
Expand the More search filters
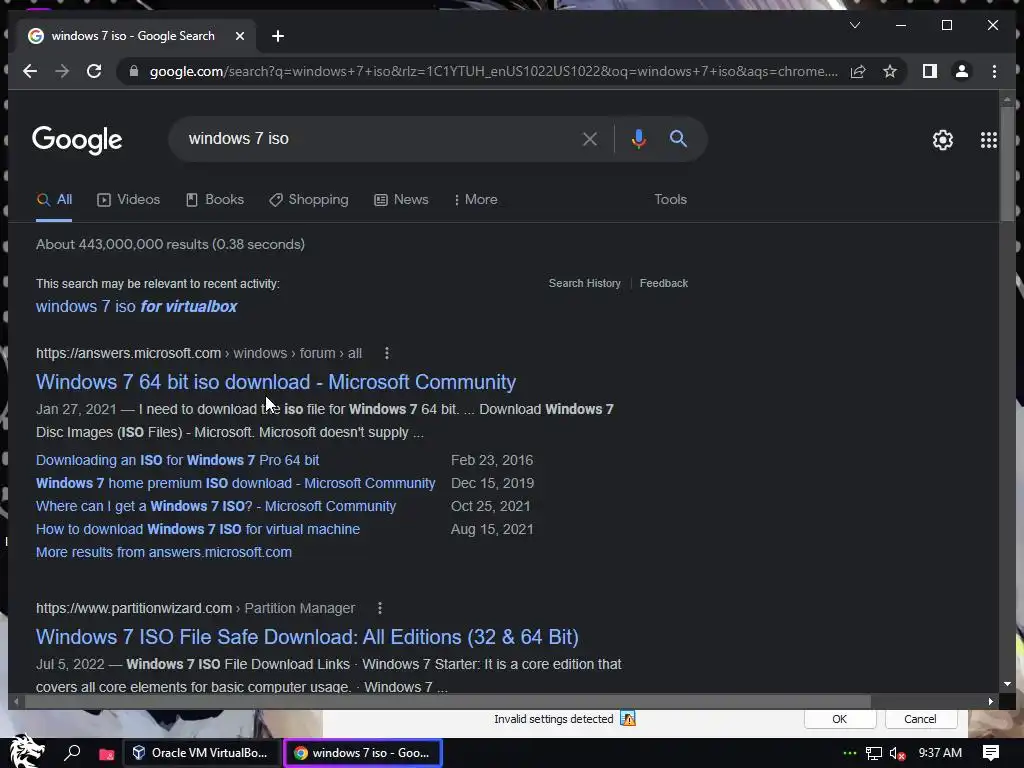pyautogui.click(x=475, y=199)
